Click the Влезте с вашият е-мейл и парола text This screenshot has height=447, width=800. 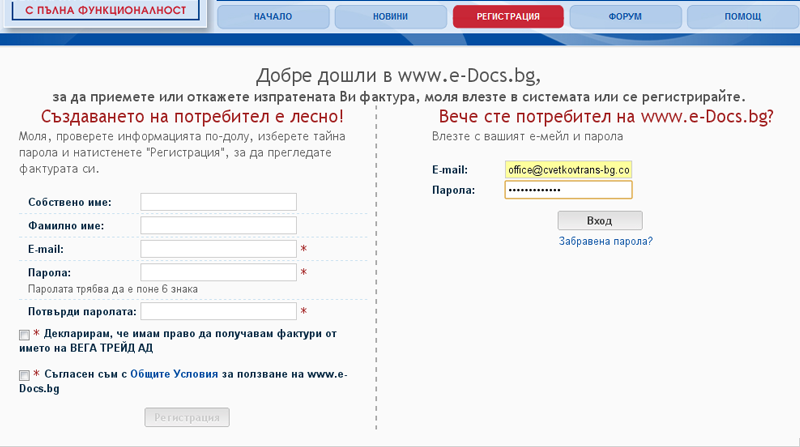528,137
